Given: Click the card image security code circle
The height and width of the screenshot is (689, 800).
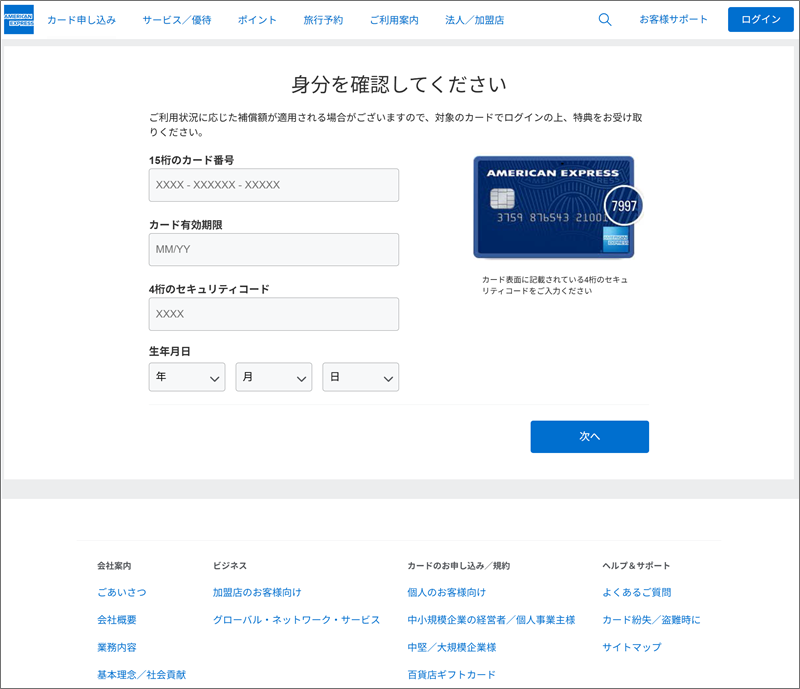Looking at the screenshot, I should [x=623, y=206].
